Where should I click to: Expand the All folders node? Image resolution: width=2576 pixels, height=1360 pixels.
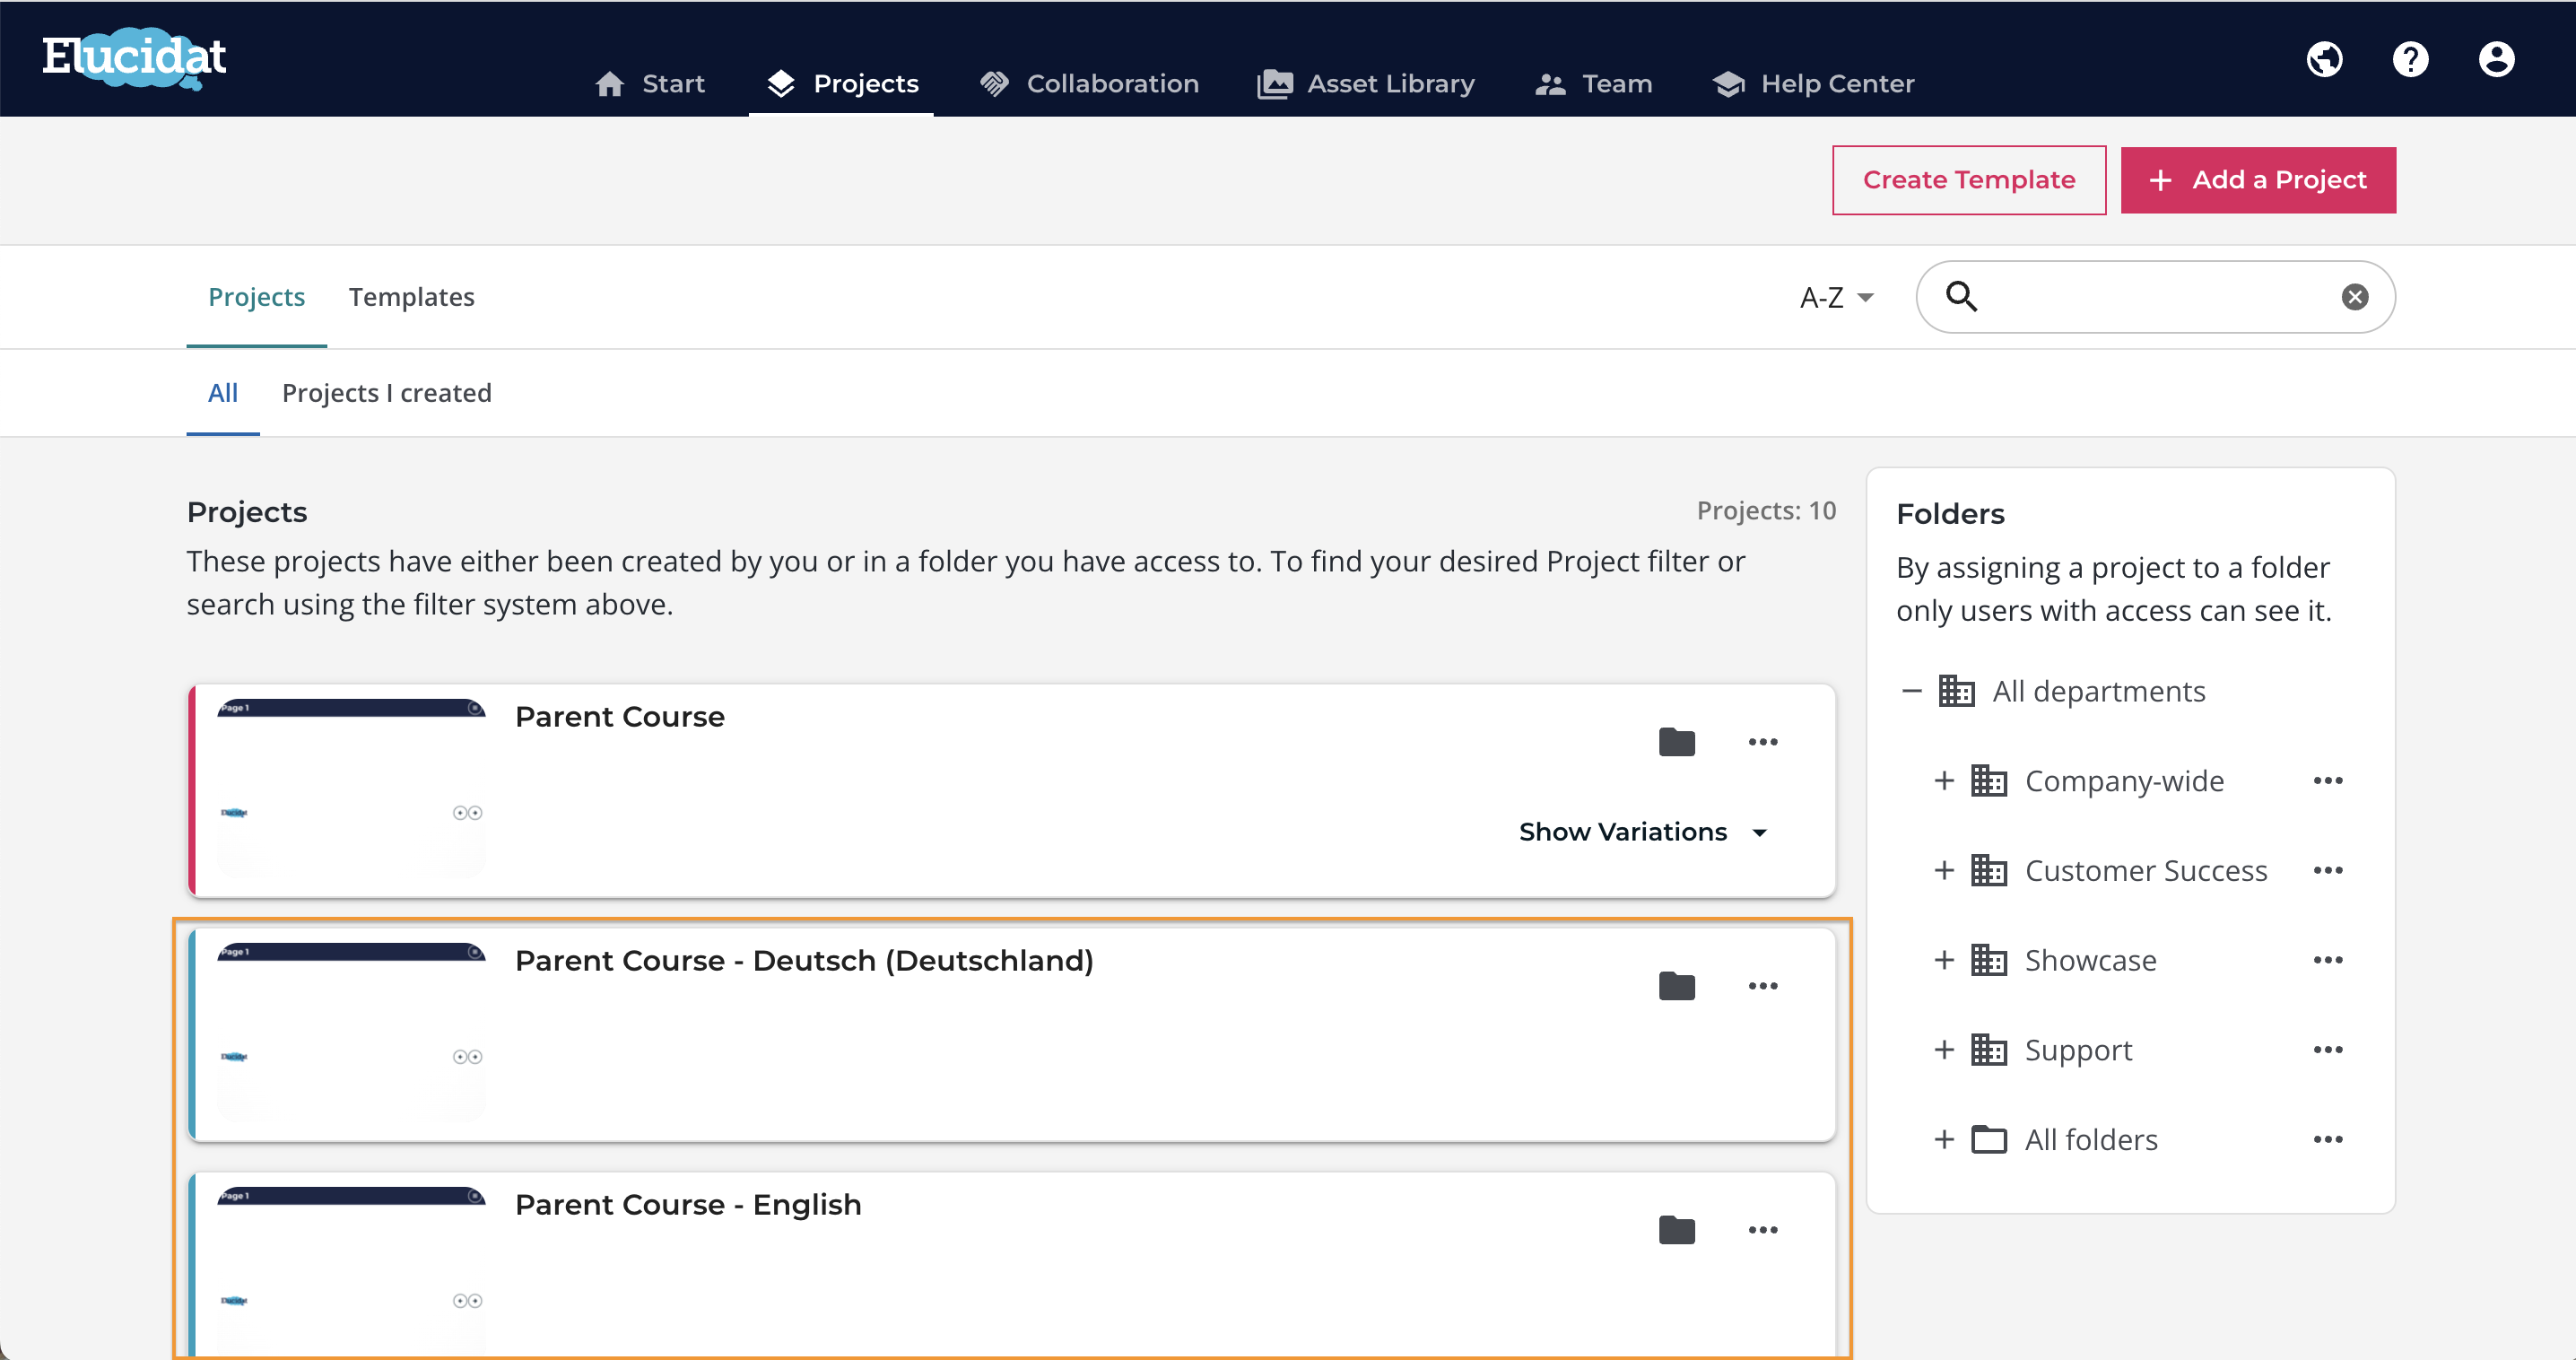1943,1139
